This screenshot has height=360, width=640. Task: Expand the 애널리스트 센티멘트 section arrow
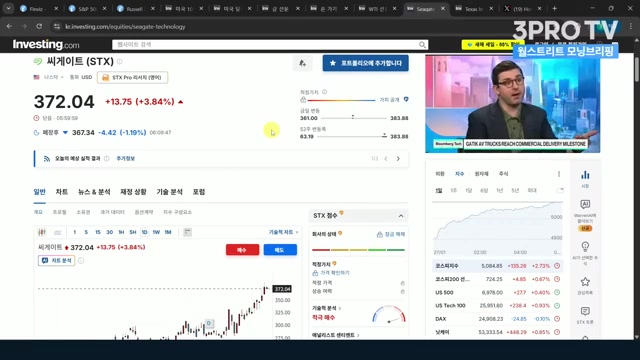click(x=358, y=336)
